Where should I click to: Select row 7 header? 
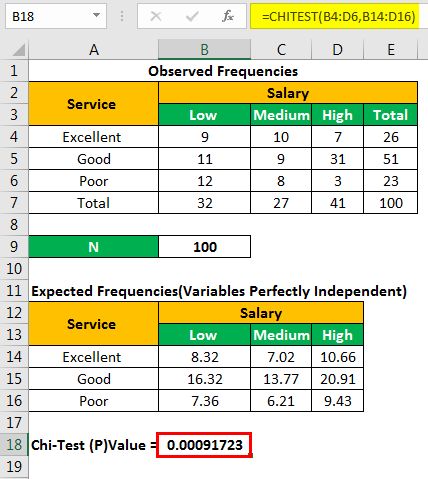click(14, 203)
